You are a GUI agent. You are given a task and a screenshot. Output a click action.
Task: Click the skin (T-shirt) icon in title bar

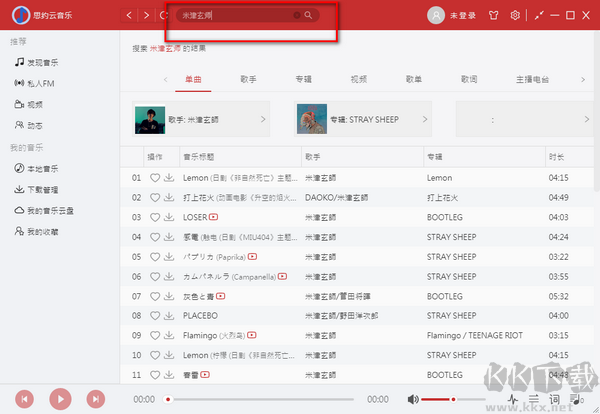(x=495, y=16)
